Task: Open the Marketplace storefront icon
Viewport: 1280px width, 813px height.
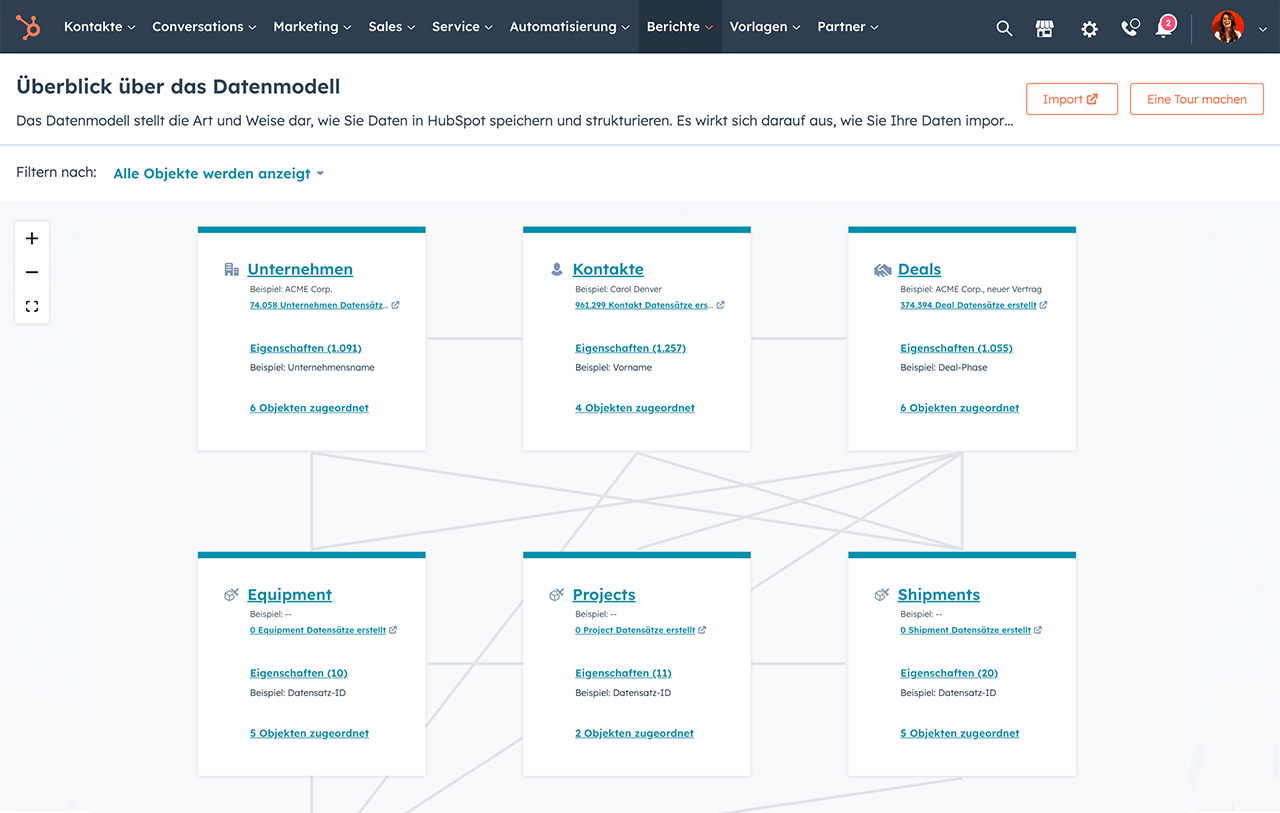Action: tap(1045, 28)
